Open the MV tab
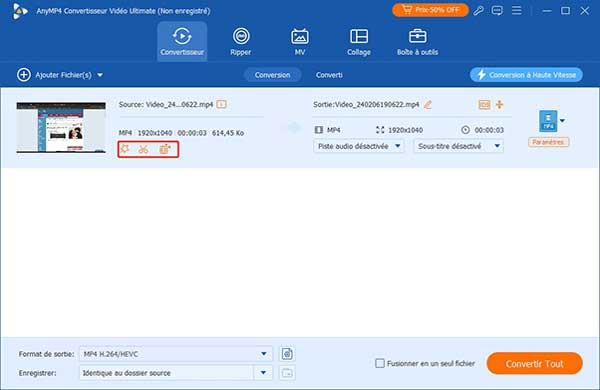The image size is (600, 390). (x=300, y=41)
